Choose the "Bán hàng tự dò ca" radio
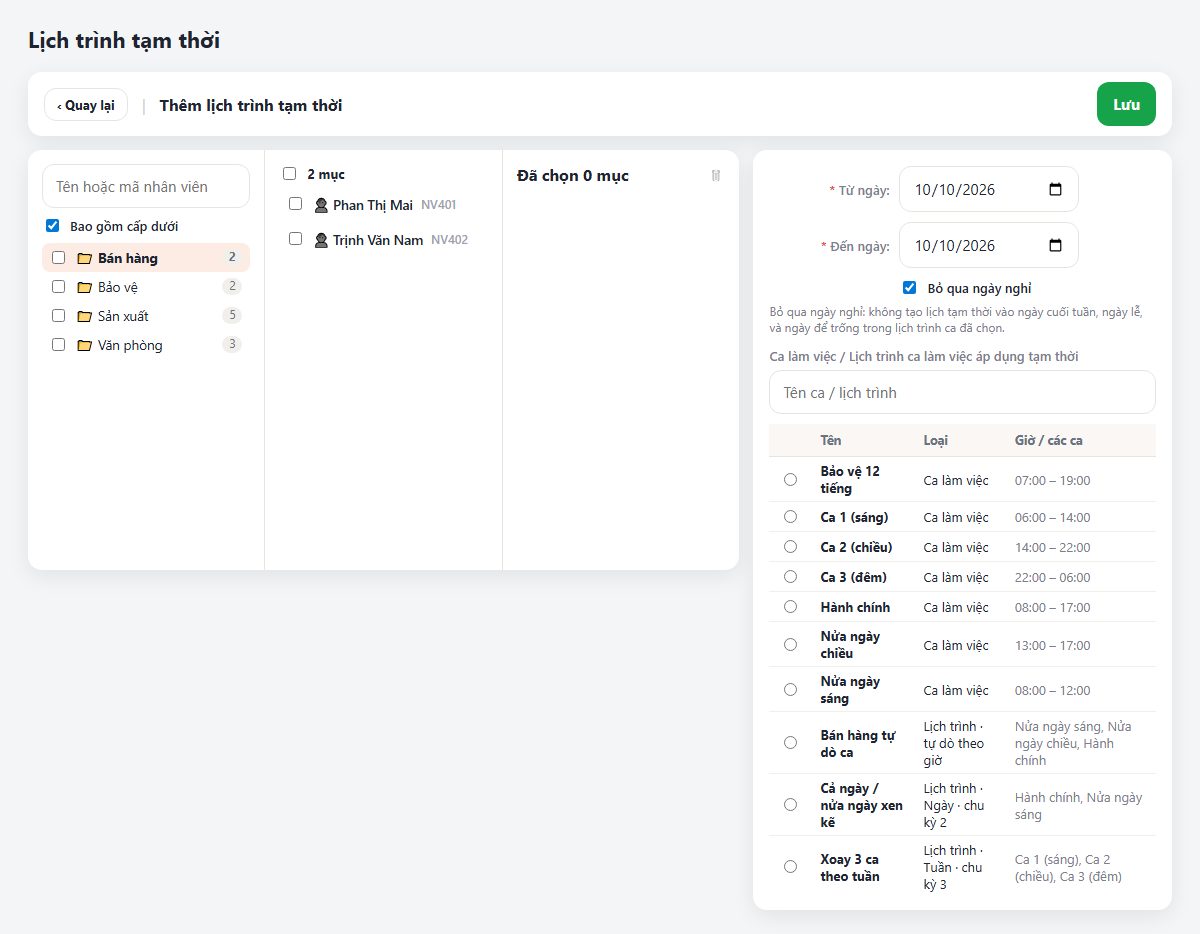 (x=791, y=743)
